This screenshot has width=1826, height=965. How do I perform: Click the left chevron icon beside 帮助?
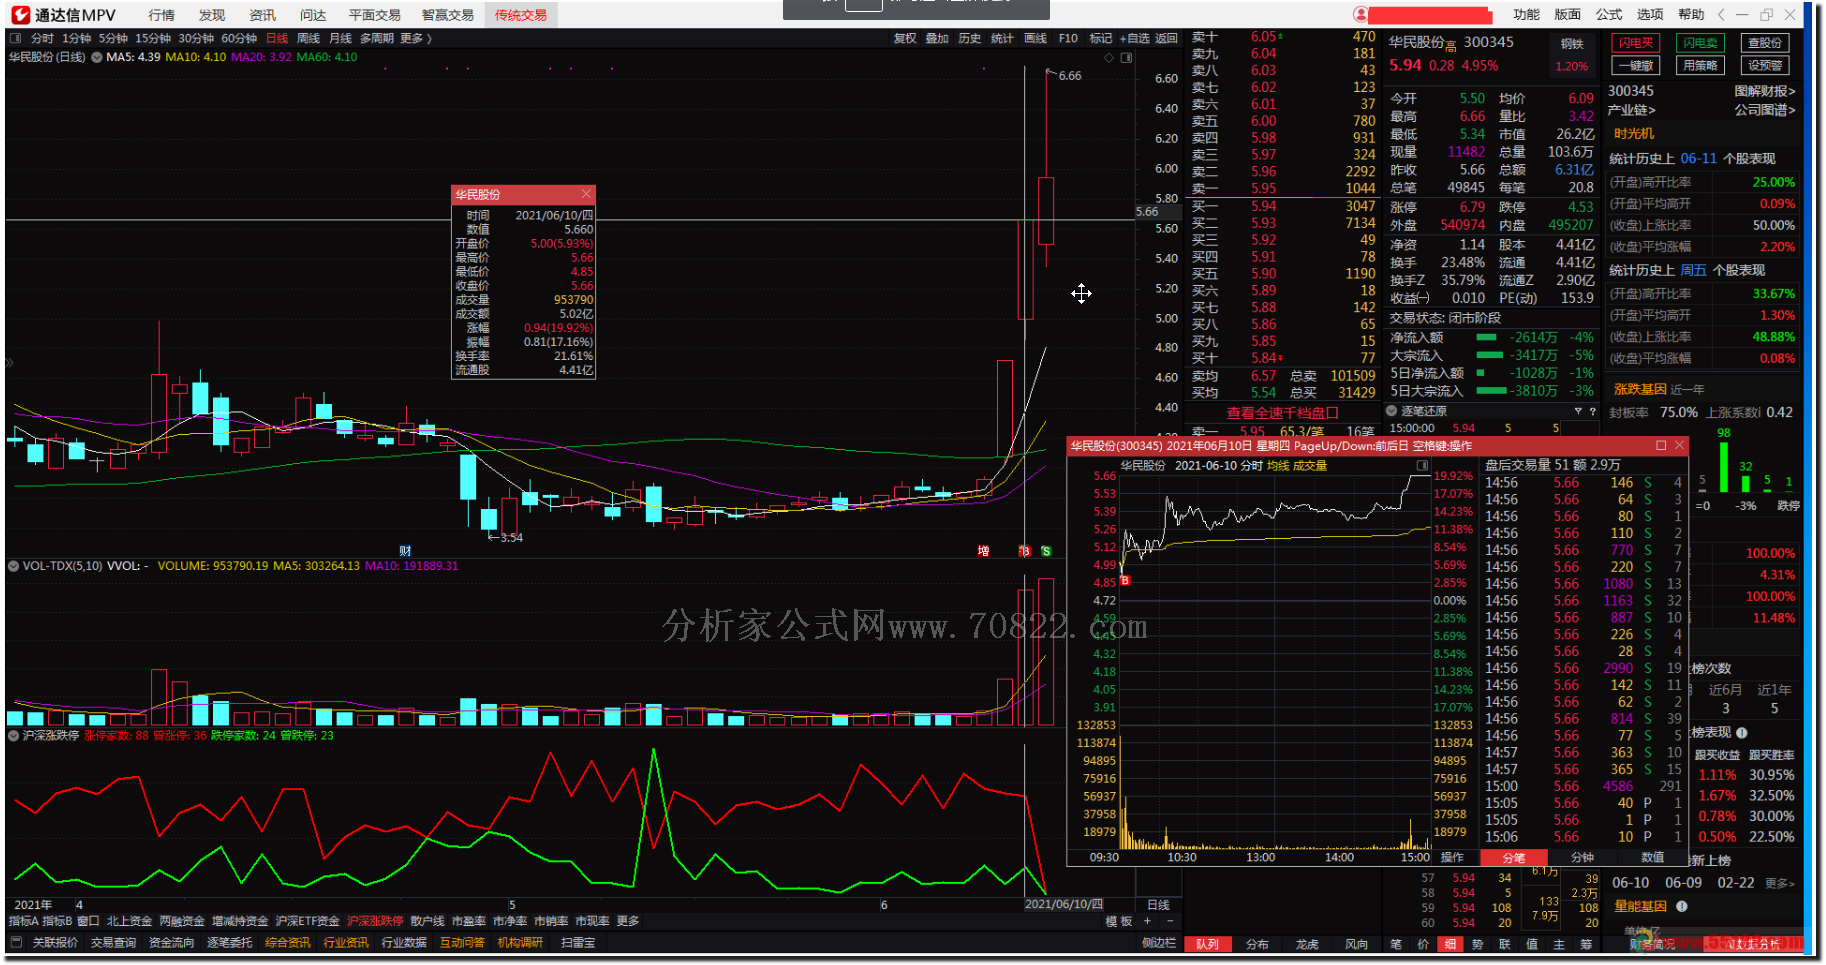click(1721, 15)
